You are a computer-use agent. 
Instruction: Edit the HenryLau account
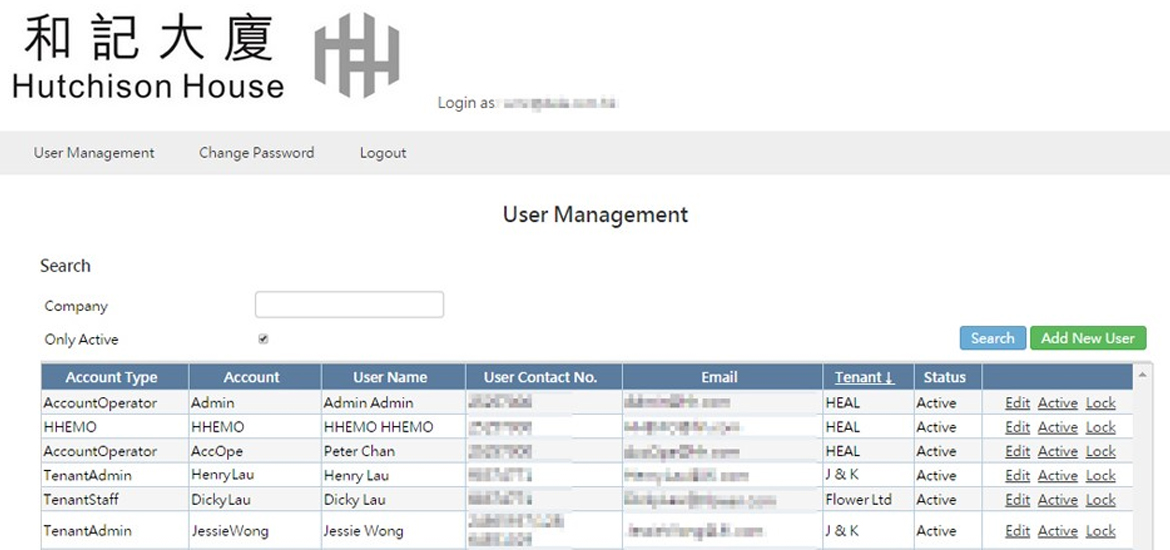click(1017, 475)
